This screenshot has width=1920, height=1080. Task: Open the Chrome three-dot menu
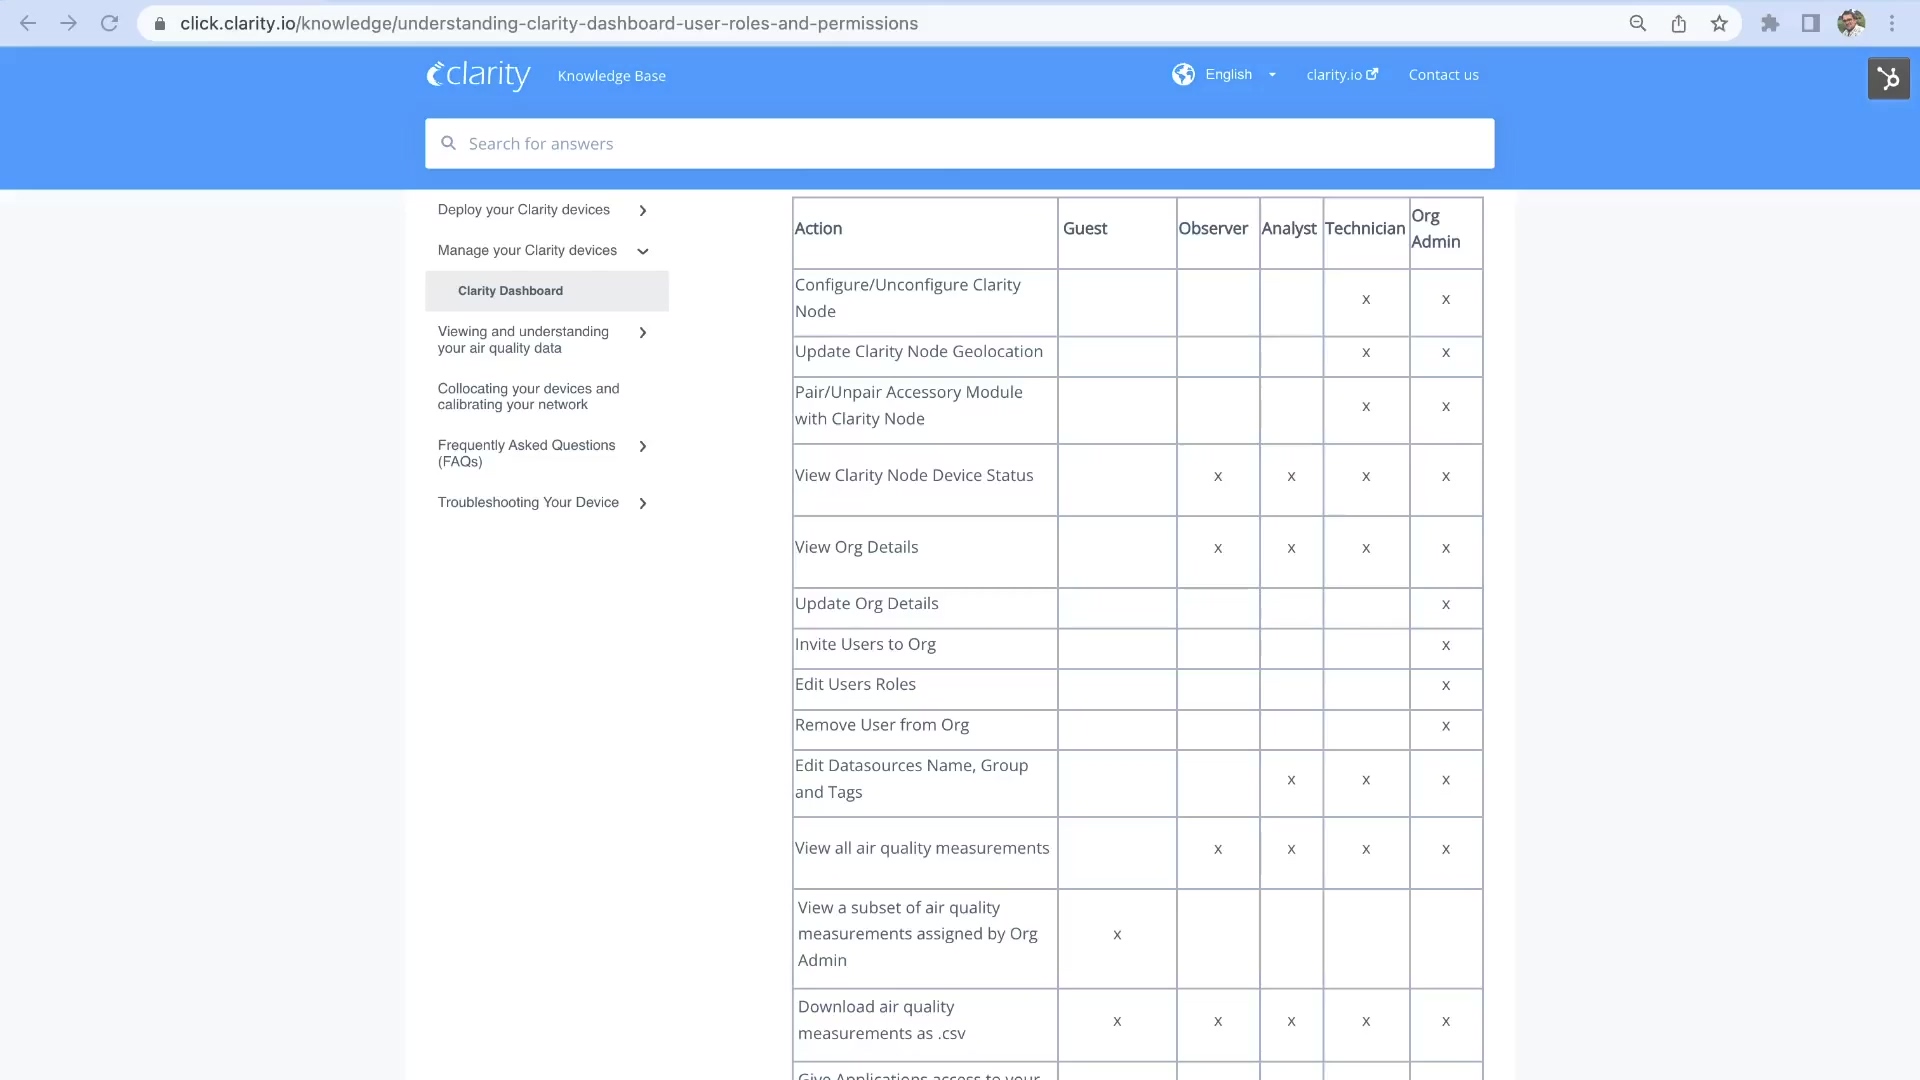pyautogui.click(x=1892, y=23)
